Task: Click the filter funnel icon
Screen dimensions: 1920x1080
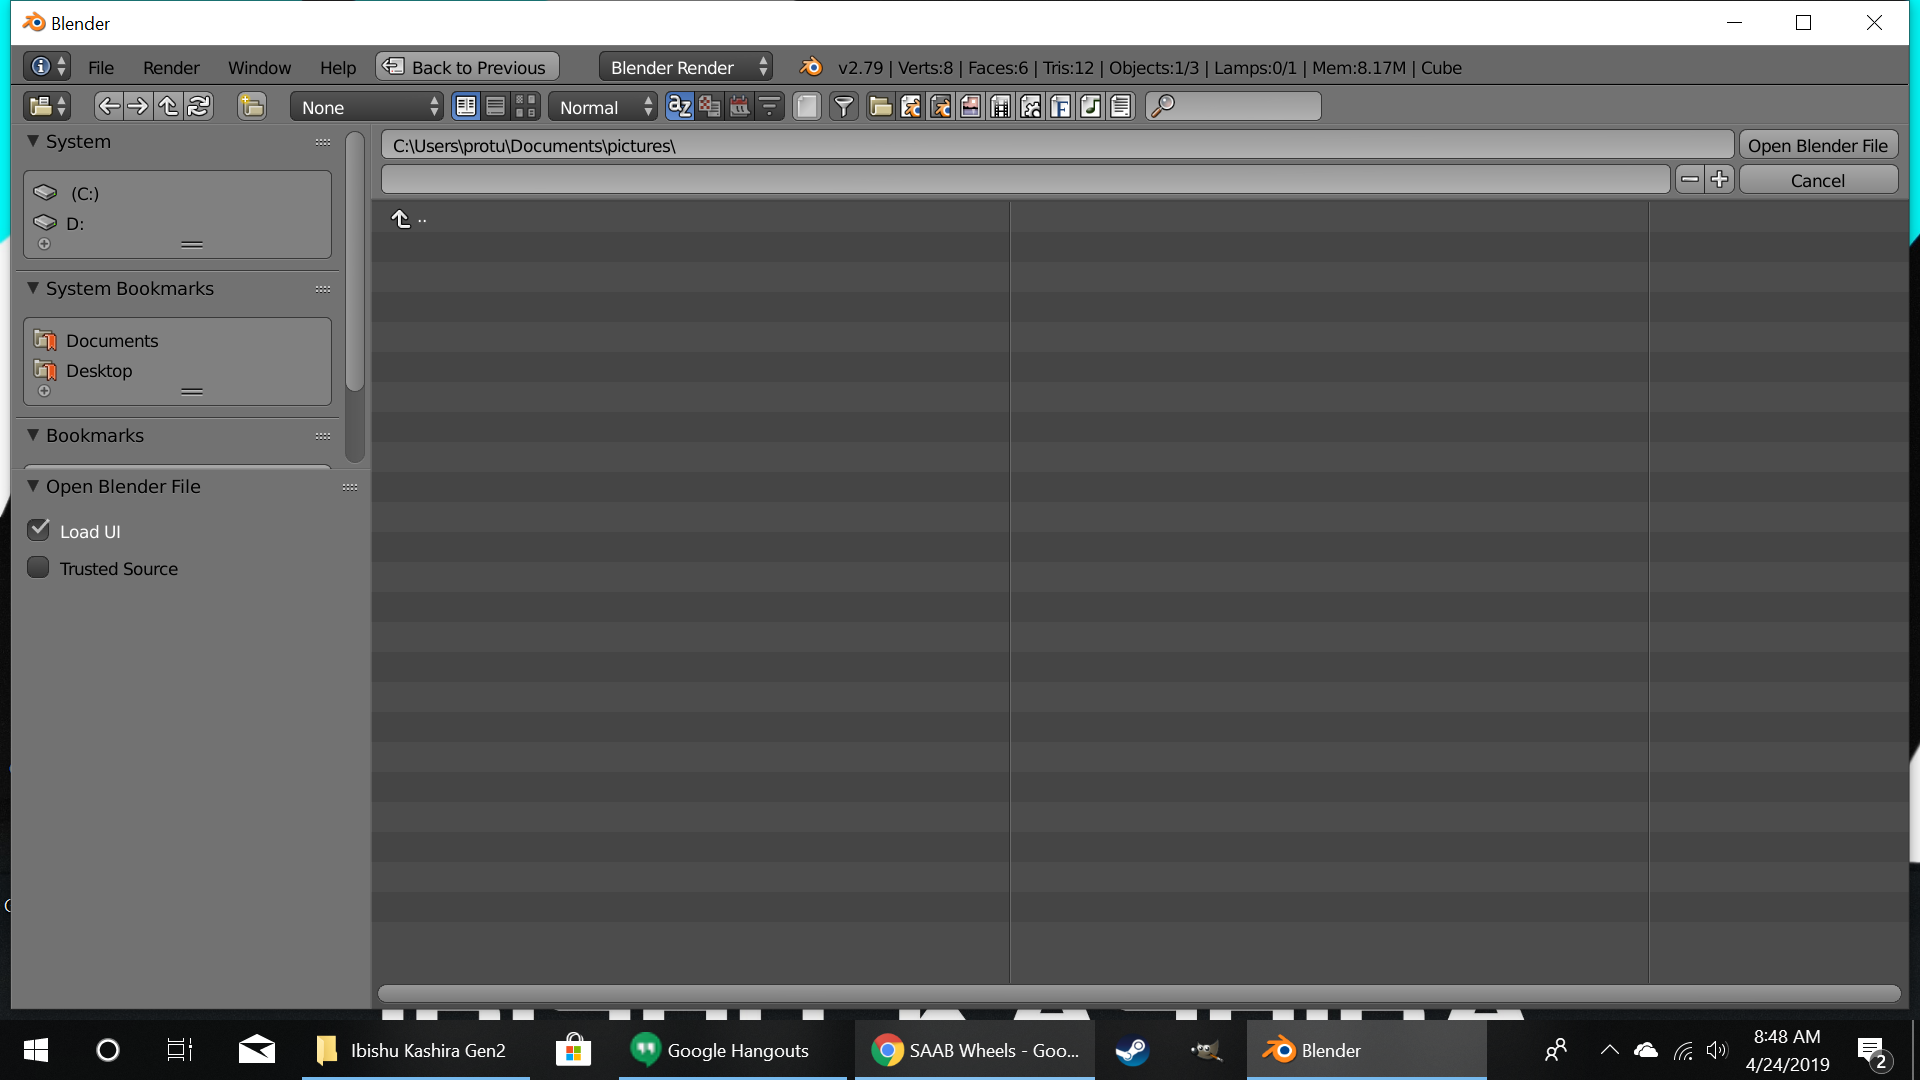Action: coord(844,106)
